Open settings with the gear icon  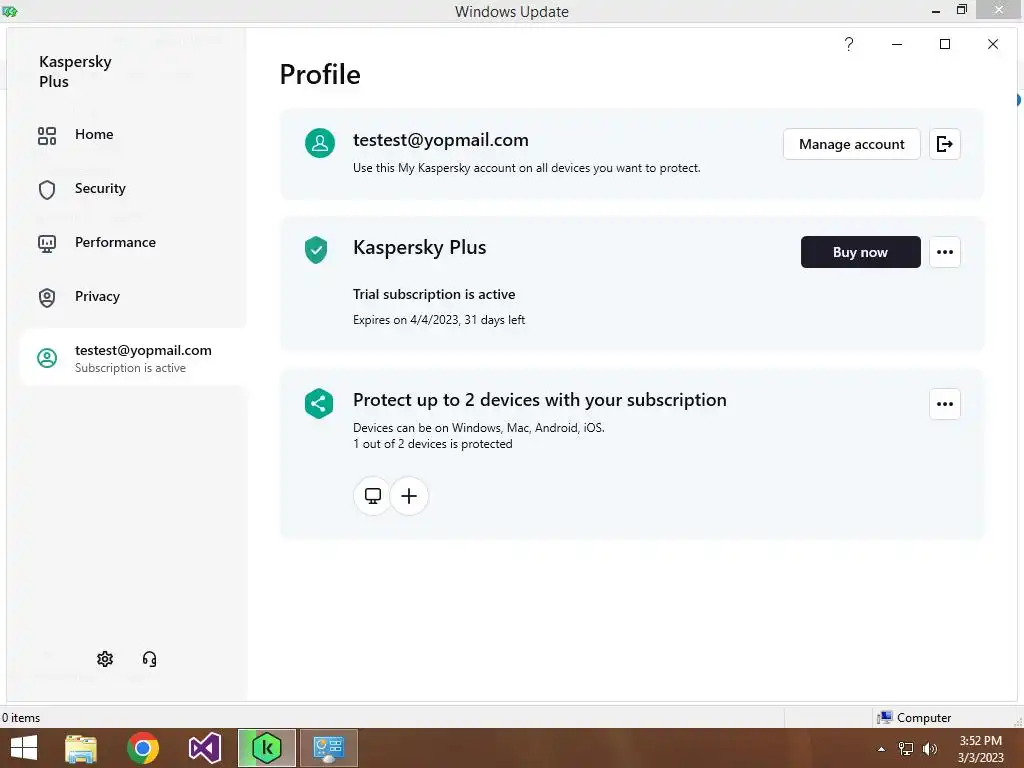tap(105, 659)
